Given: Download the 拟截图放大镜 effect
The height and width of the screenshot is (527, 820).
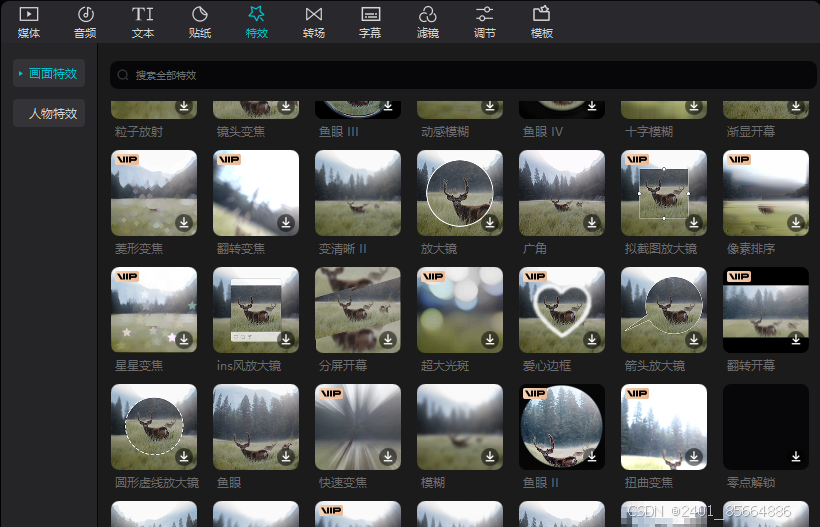Looking at the screenshot, I should [693, 223].
